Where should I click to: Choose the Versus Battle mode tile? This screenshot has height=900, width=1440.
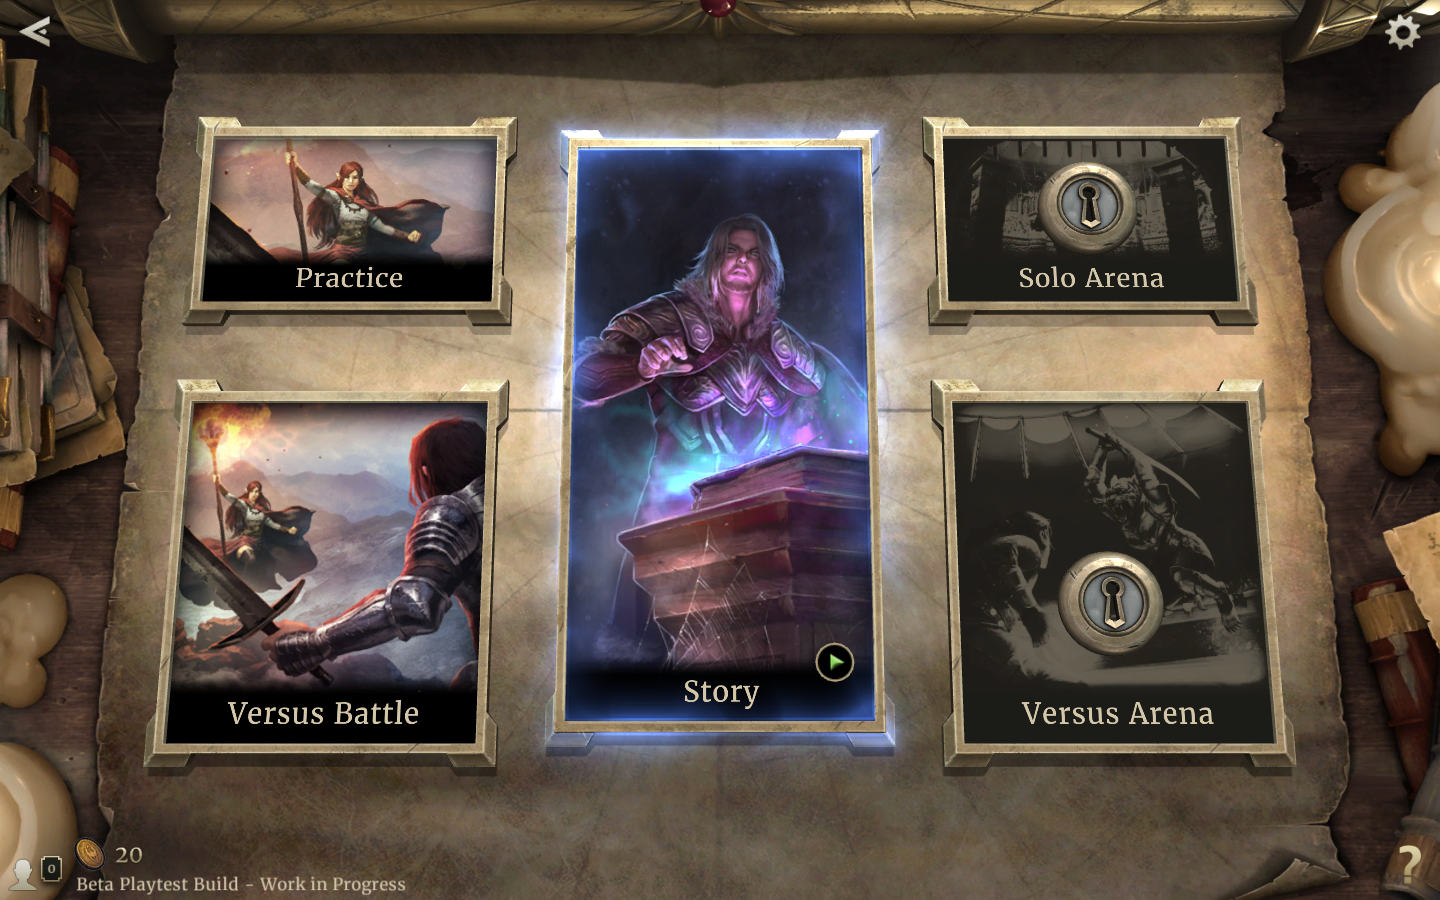click(323, 573)
